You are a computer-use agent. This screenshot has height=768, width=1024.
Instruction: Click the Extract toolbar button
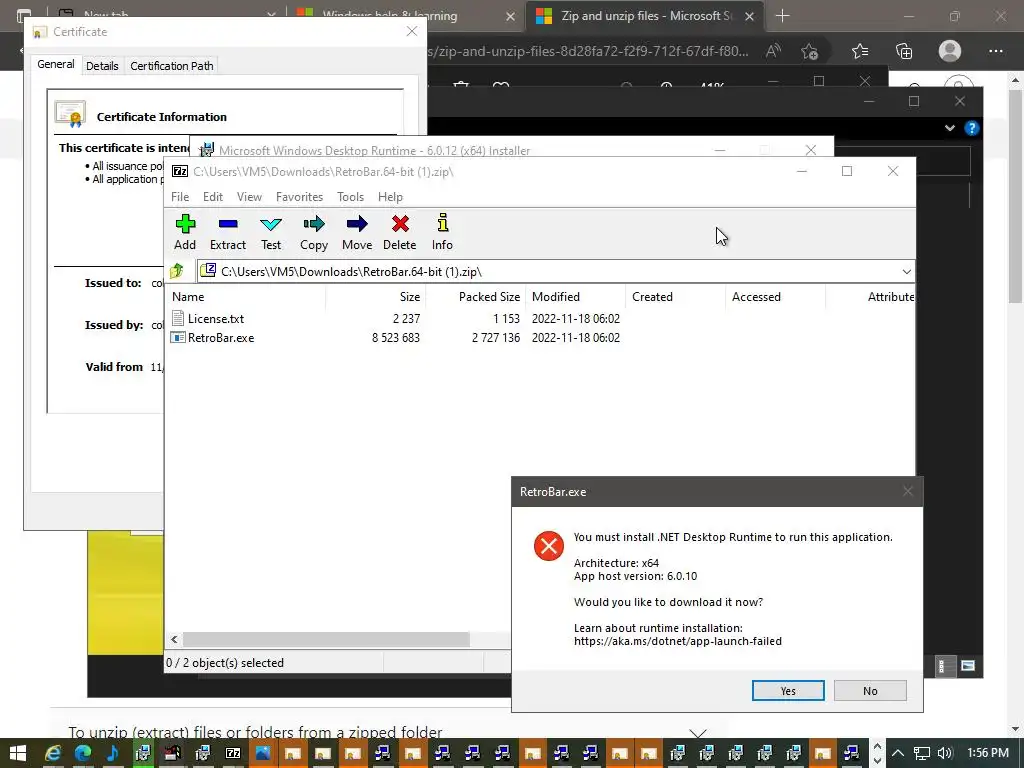tap(227, 232)
